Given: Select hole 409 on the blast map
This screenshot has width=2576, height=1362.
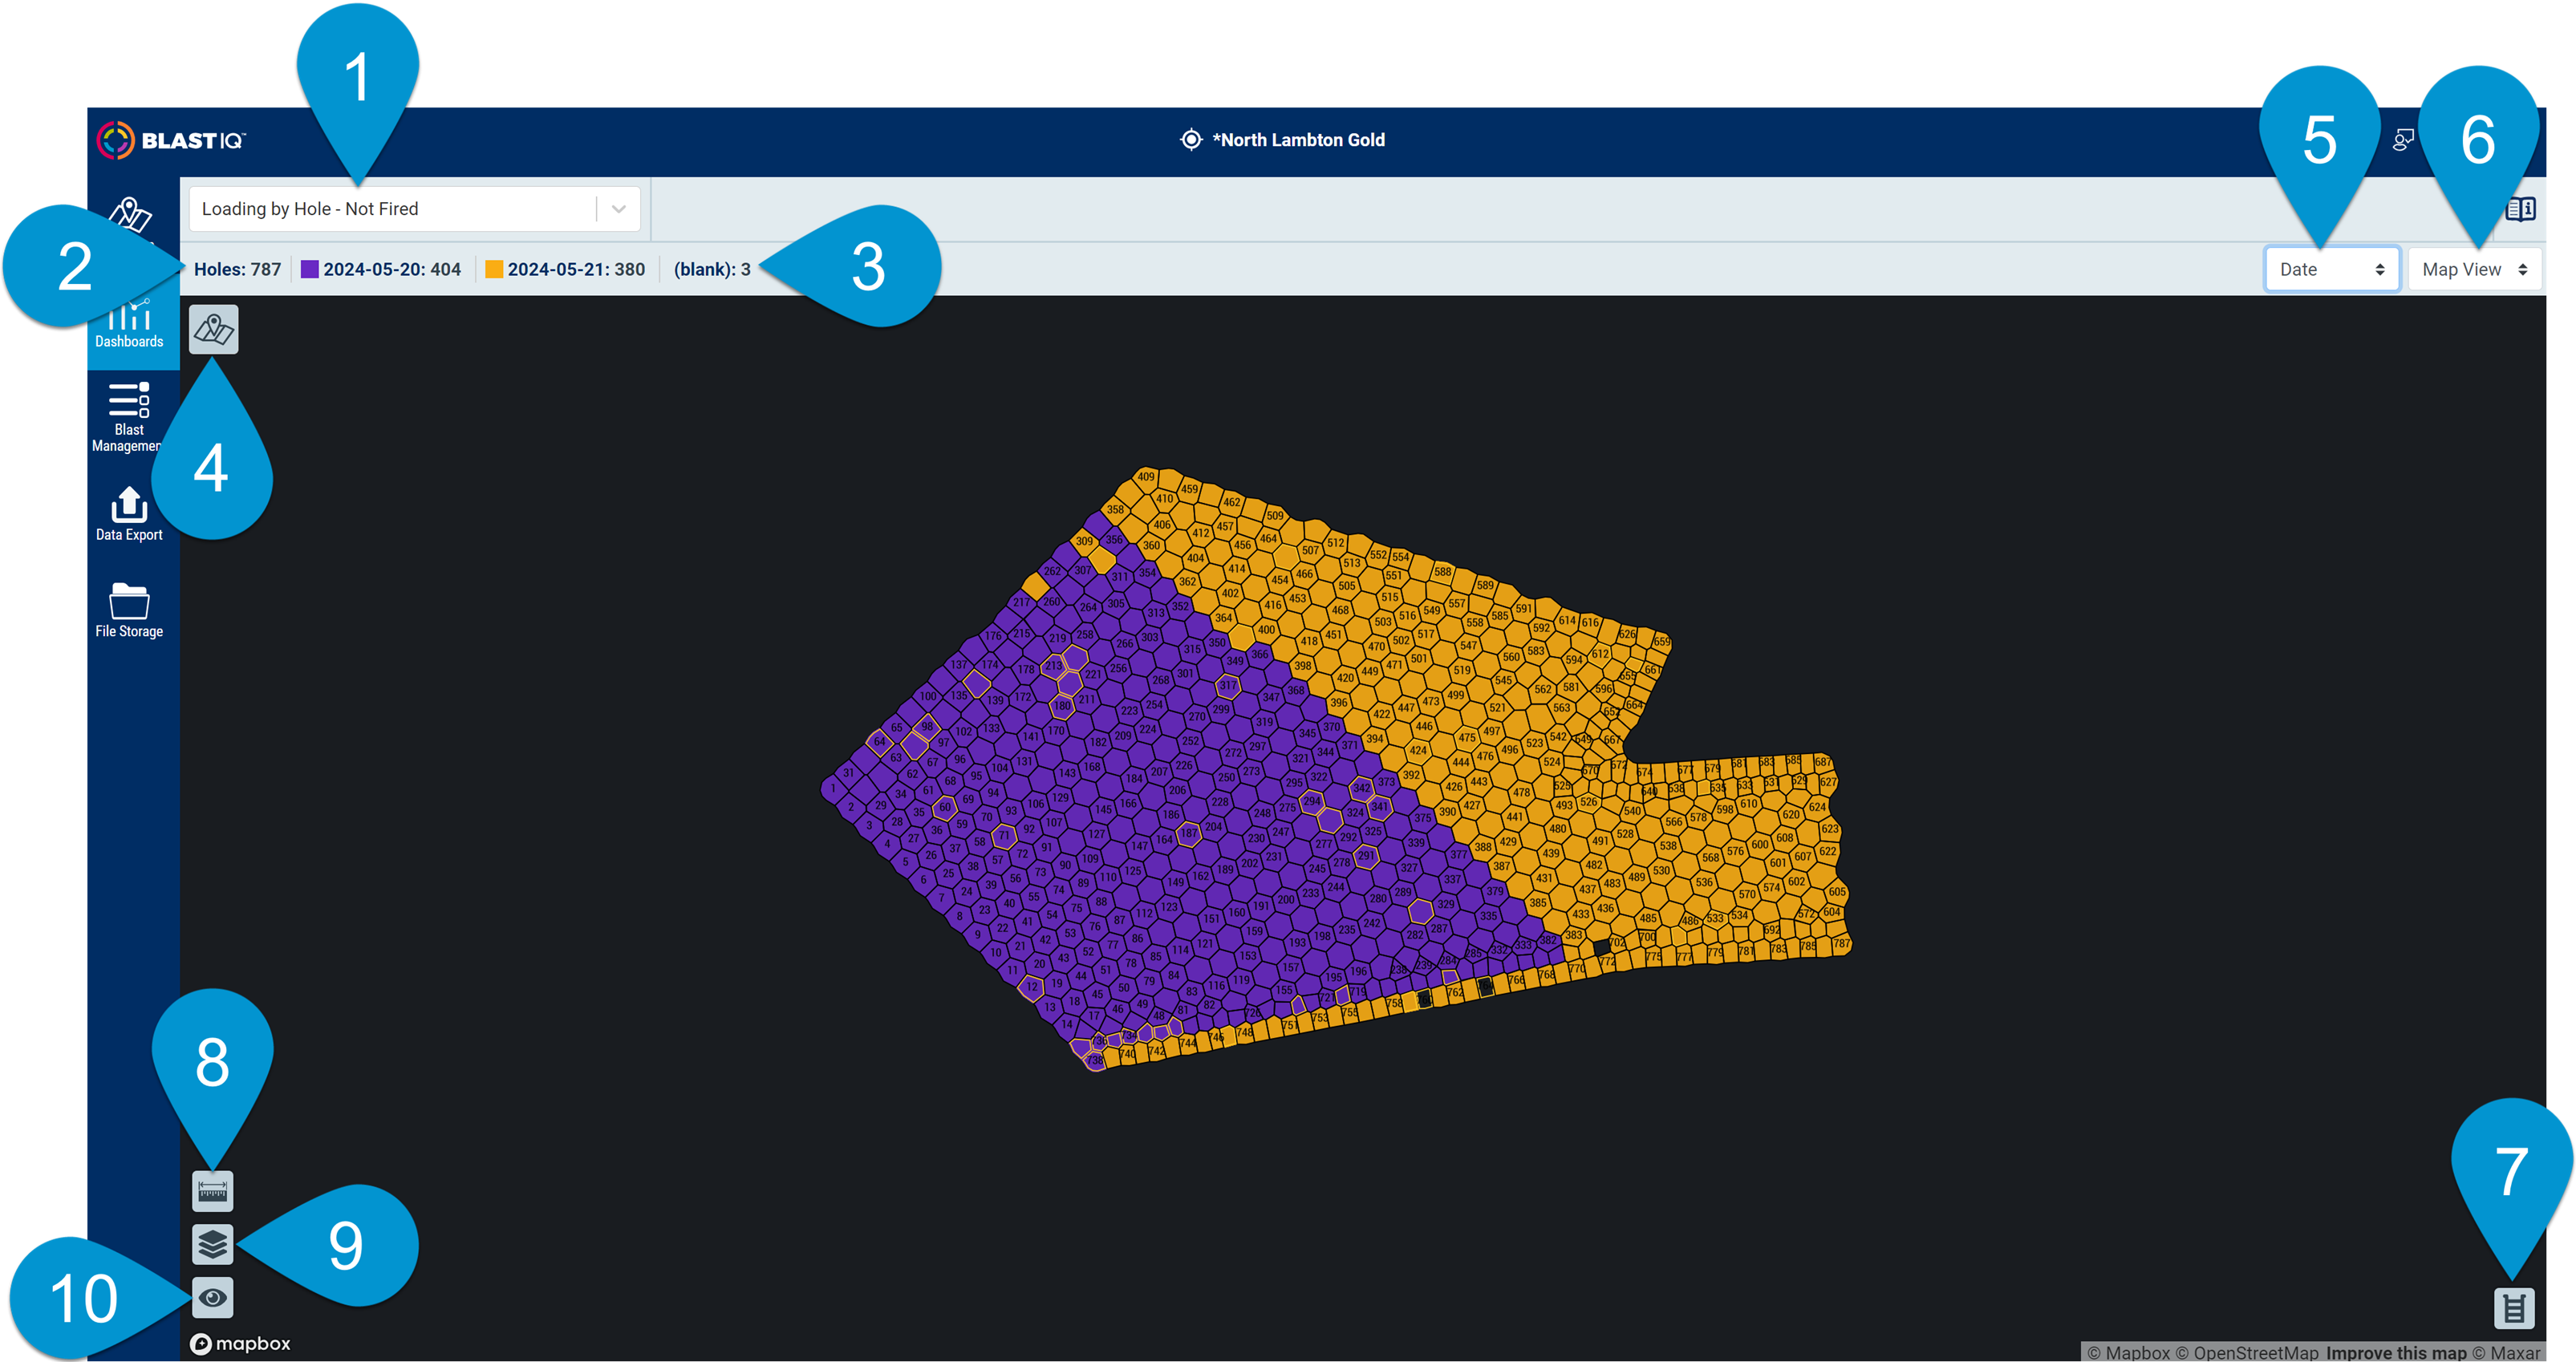Looking at the screenshot, I should tap(1146, 477).
